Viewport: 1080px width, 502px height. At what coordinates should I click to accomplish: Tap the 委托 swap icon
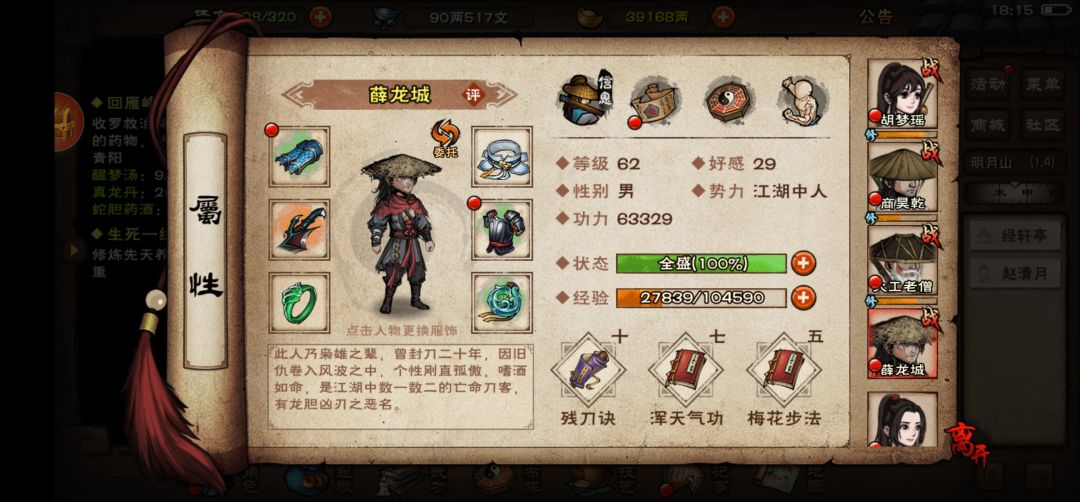(x=446, y=138)
